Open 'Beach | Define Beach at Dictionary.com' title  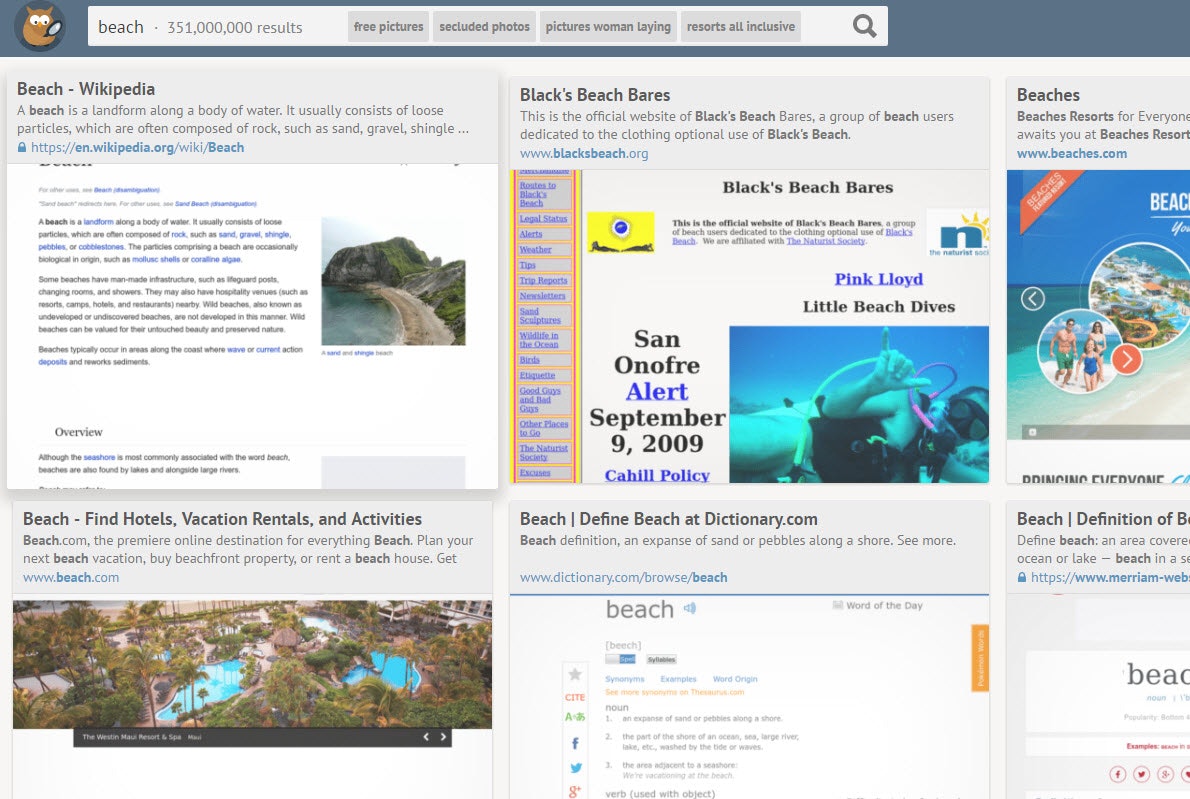[x=669, y=519]
